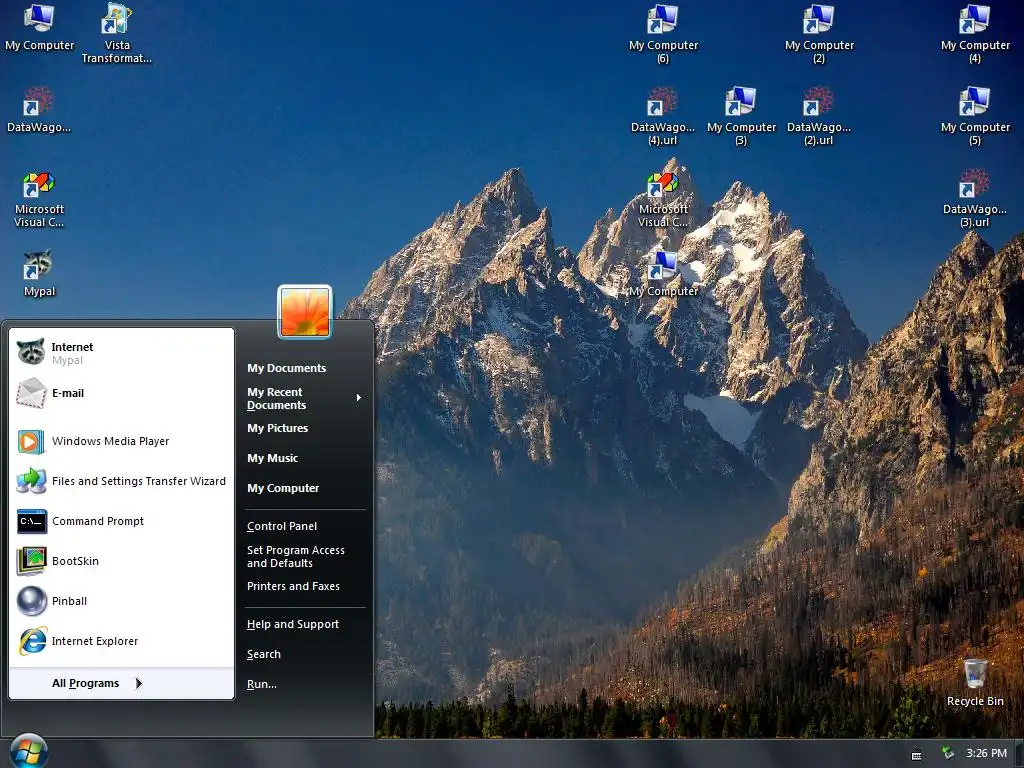Click the 3:26 PM taskbar clock

[986, 753]
